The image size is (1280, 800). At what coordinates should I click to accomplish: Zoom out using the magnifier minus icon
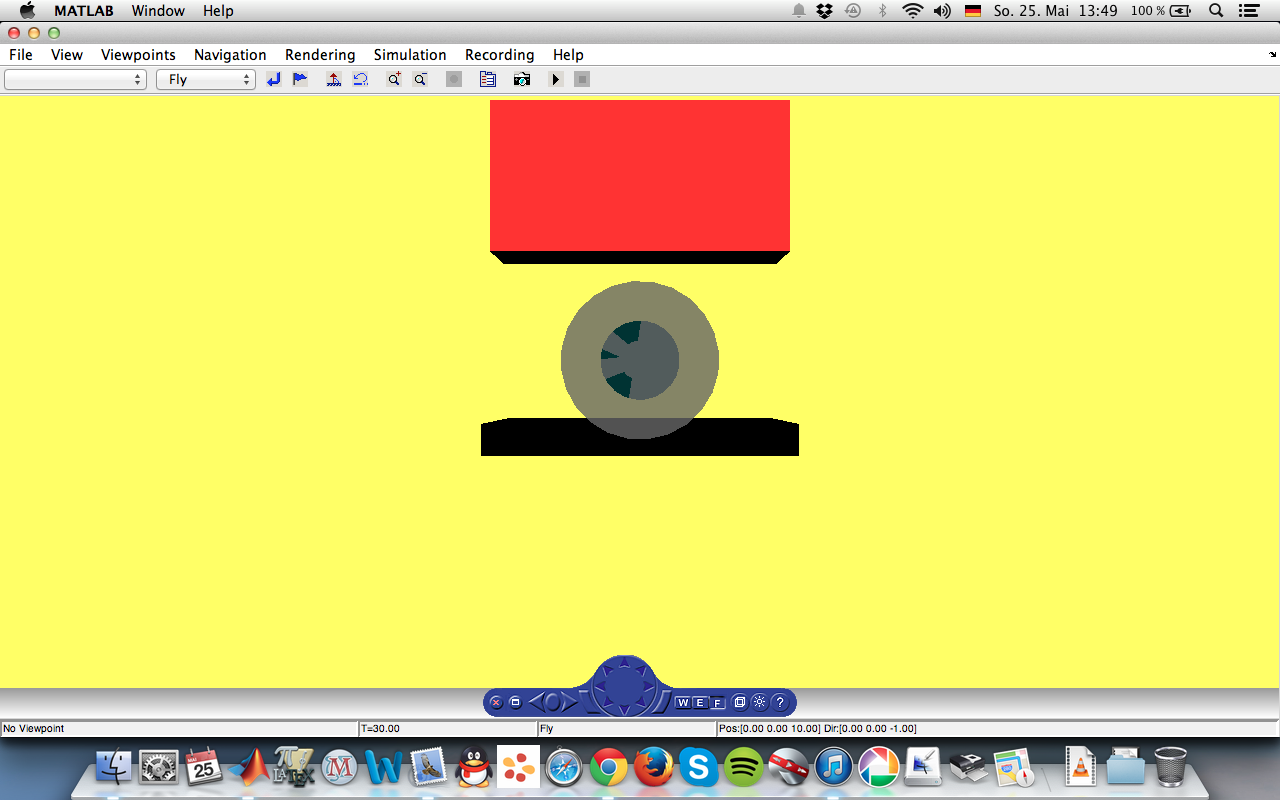click(x=421, y=79)
